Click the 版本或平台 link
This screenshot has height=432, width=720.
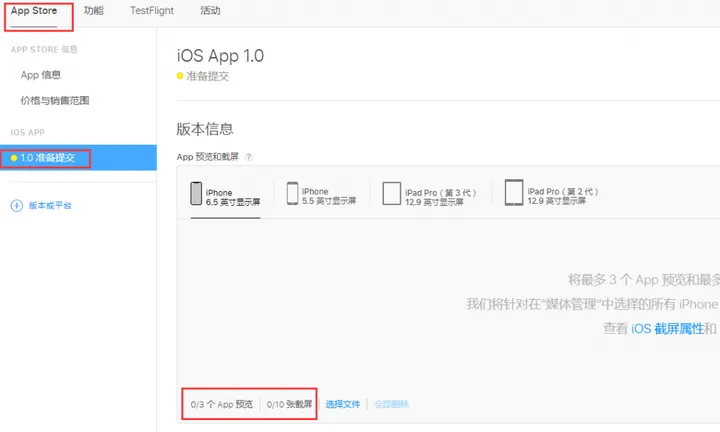click(x=50, y=206)
